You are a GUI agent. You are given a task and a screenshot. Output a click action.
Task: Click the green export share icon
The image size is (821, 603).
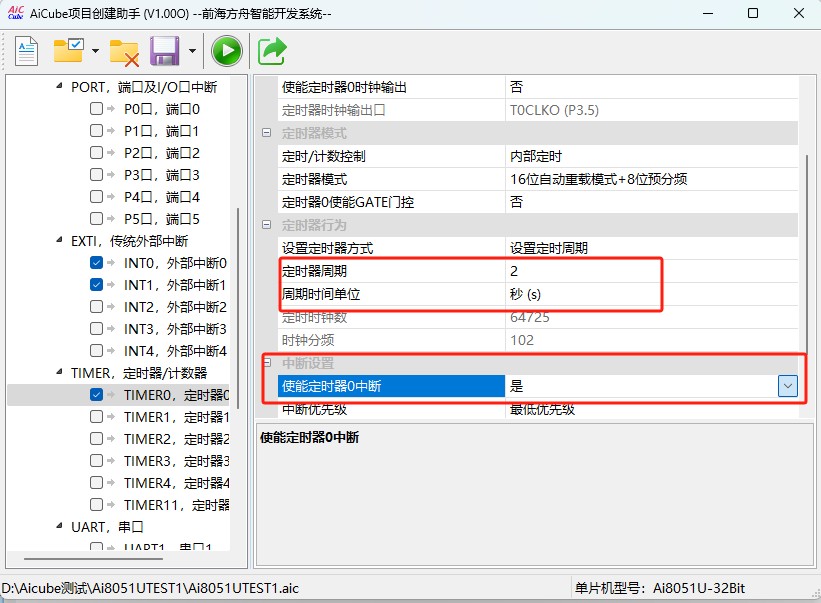tap(272, 51)
